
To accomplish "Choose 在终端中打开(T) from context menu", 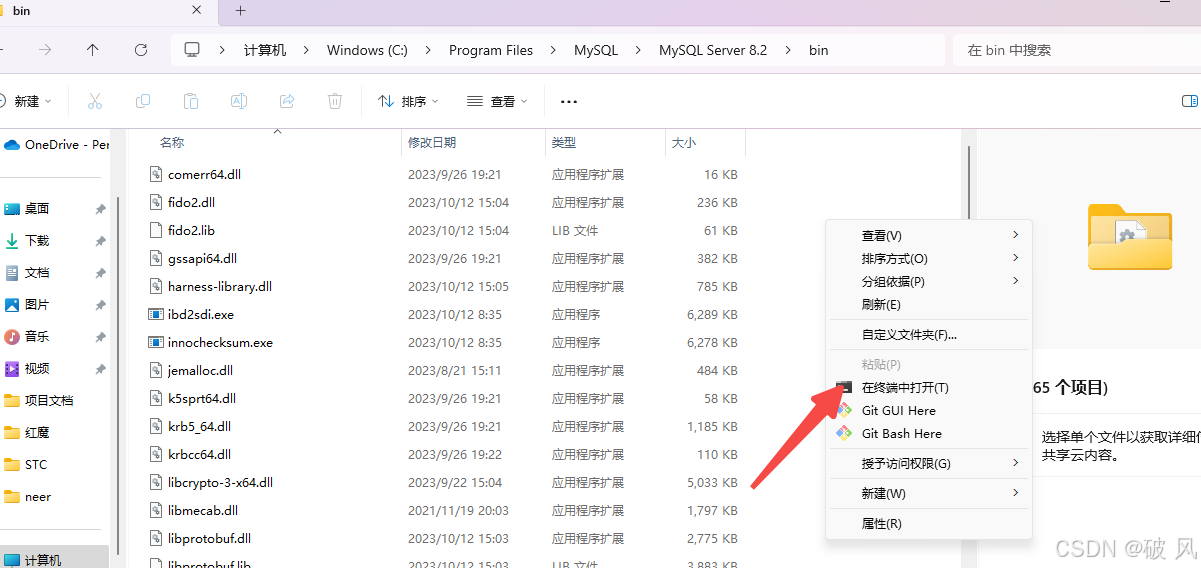I will pos(930,387).
